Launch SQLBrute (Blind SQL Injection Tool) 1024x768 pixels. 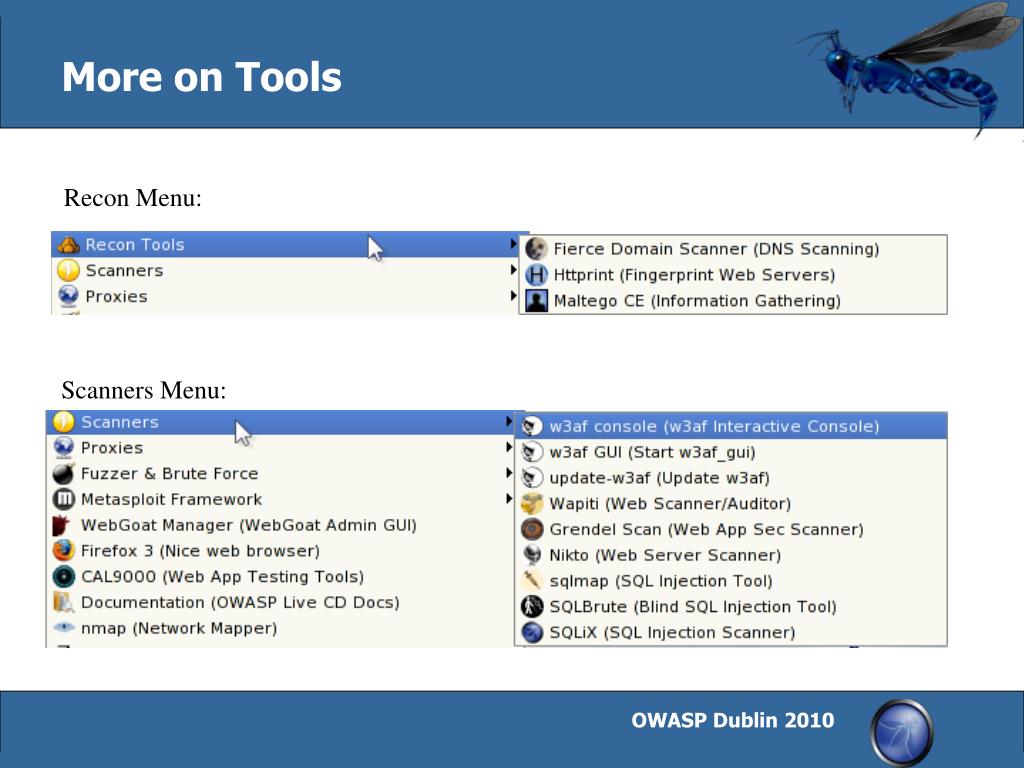pyautogui.click(x=731, y=607)
